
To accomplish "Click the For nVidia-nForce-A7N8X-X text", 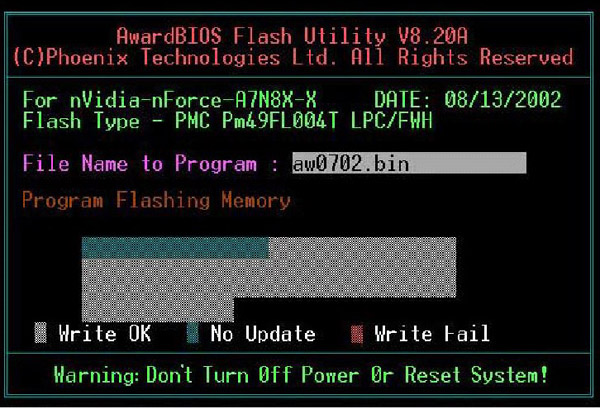I will click(x=170, y=100).
